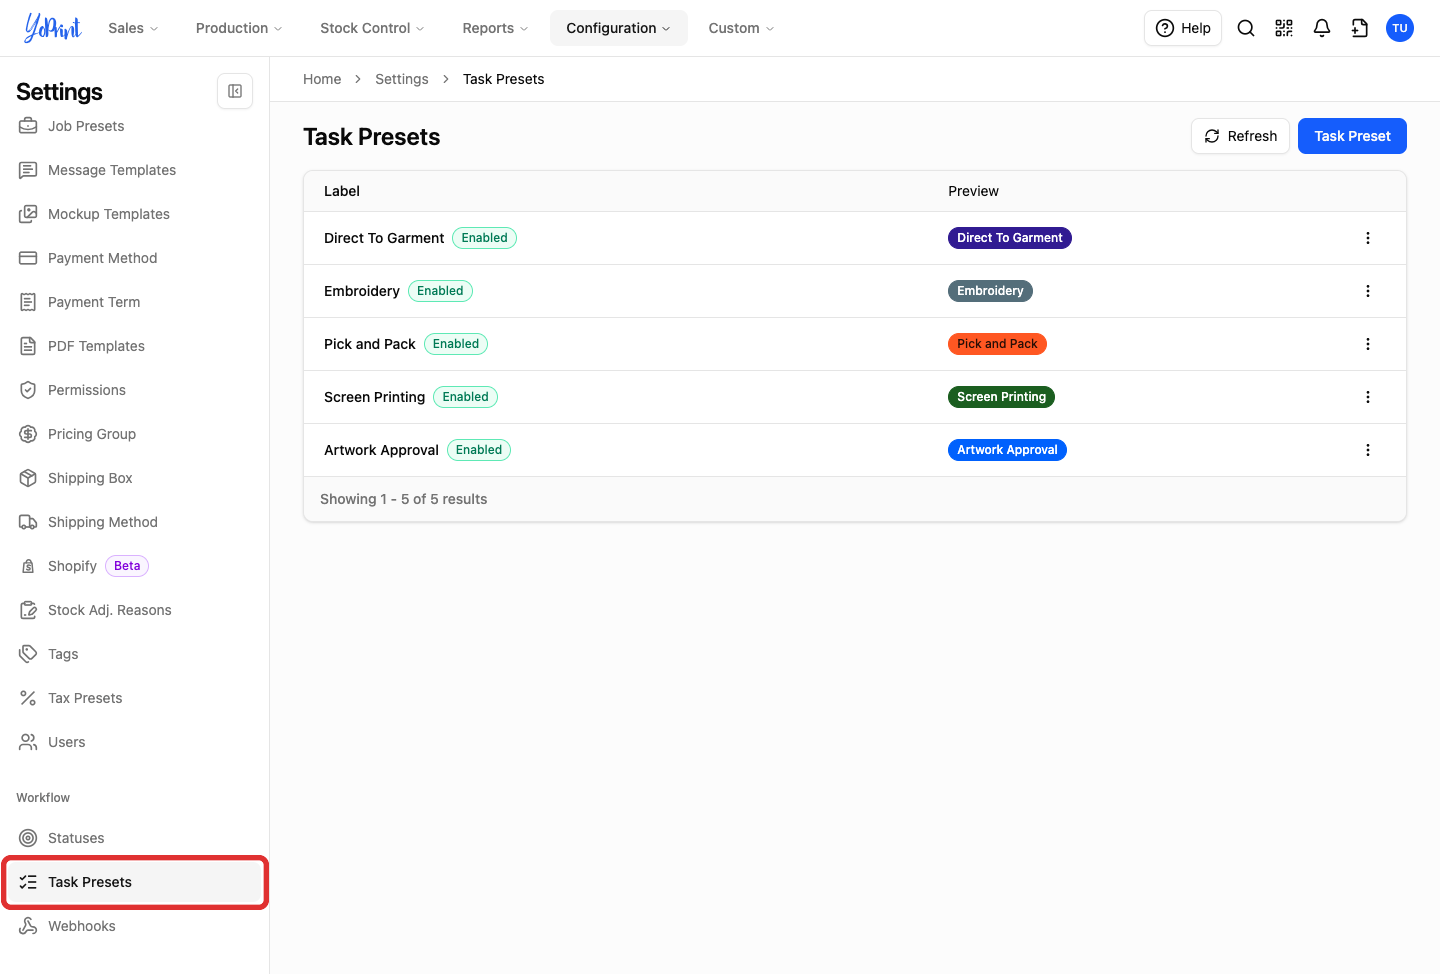The image size is (1440, 974).
Task: Open the Help button
Action: pyautogui.click(x=1183, y=28)
